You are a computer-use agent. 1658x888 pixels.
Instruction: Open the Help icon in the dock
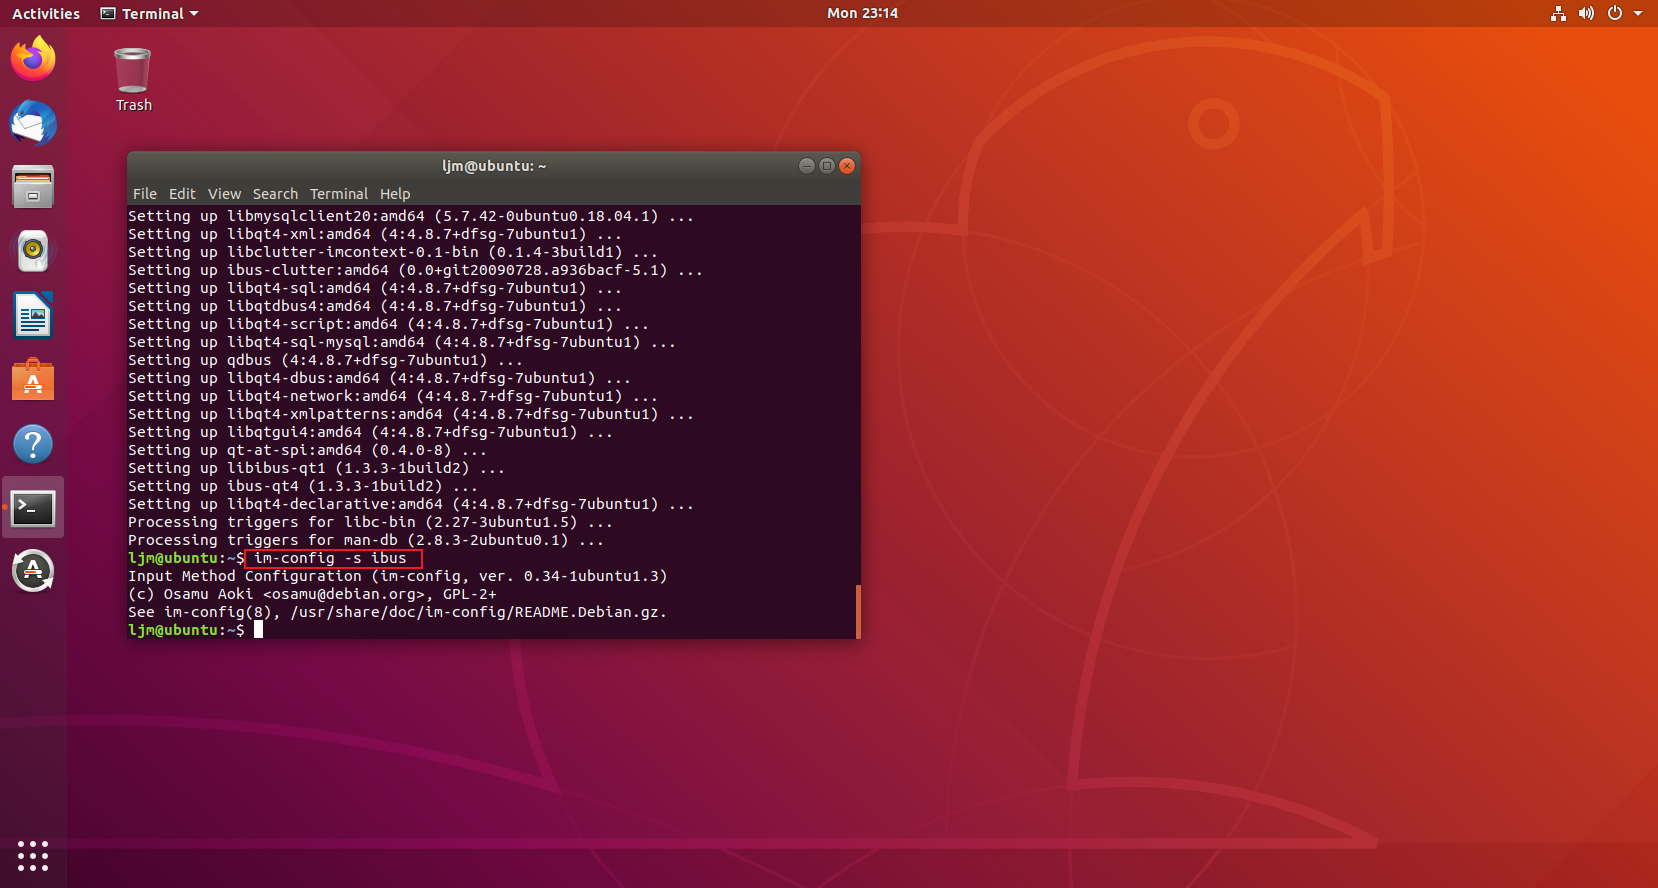pyautogui.click(x=33, y=444)
